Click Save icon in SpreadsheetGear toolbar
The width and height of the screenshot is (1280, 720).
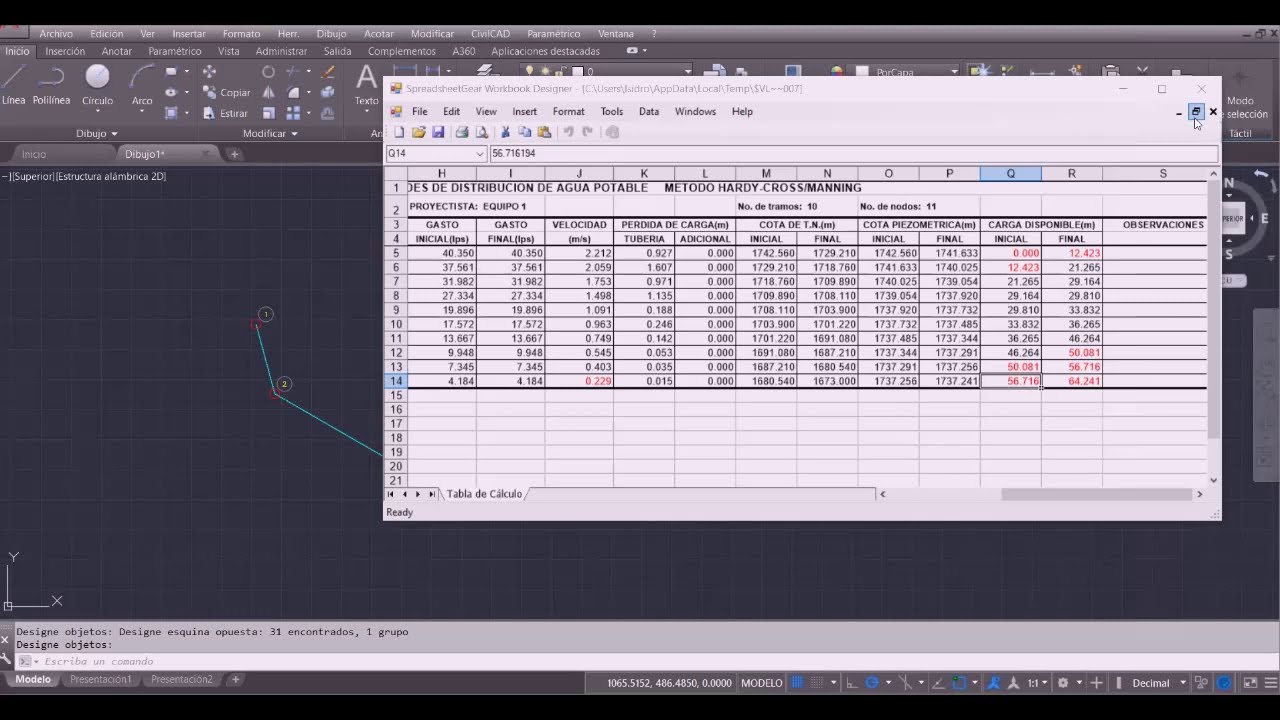(438, 132)
